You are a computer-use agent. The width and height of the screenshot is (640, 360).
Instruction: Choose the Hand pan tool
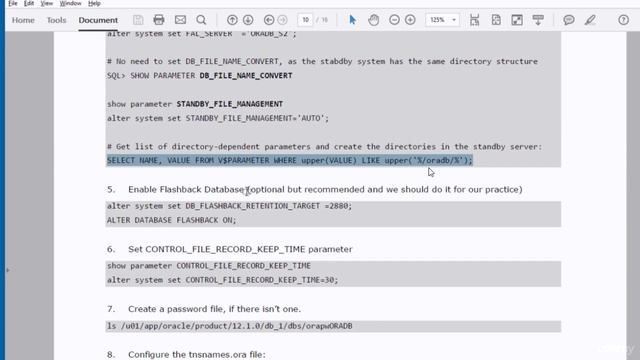(x=373, y=20)
